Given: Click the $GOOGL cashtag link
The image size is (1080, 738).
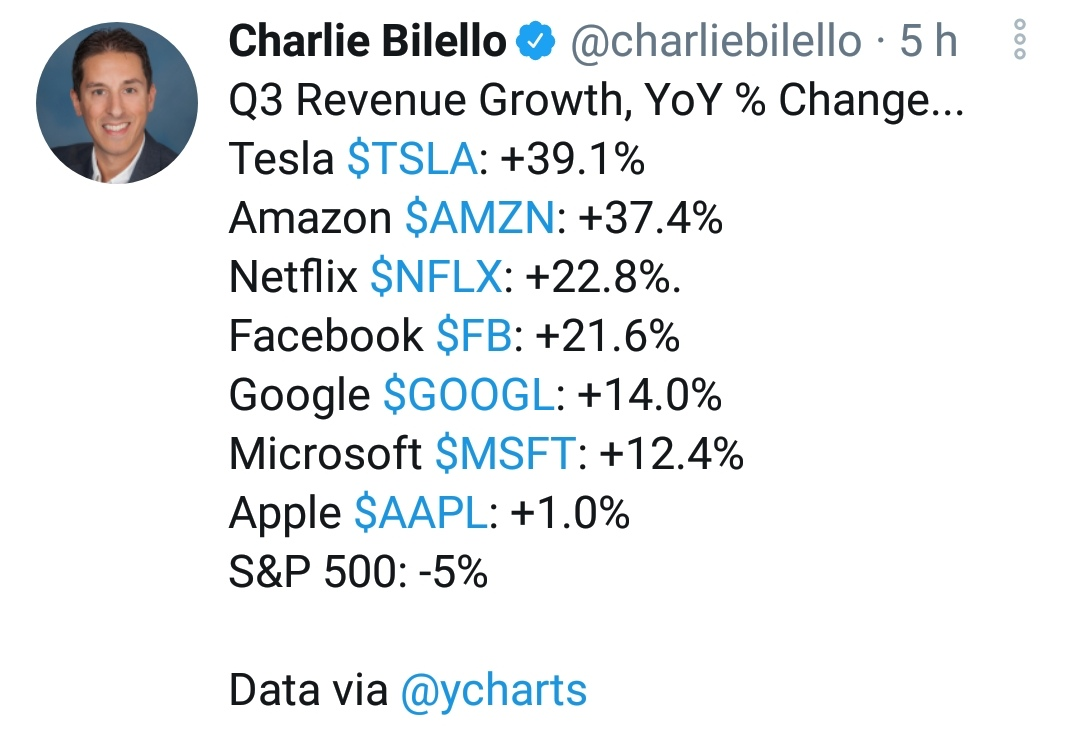Looking at the screenshot, I should point(468,396).
